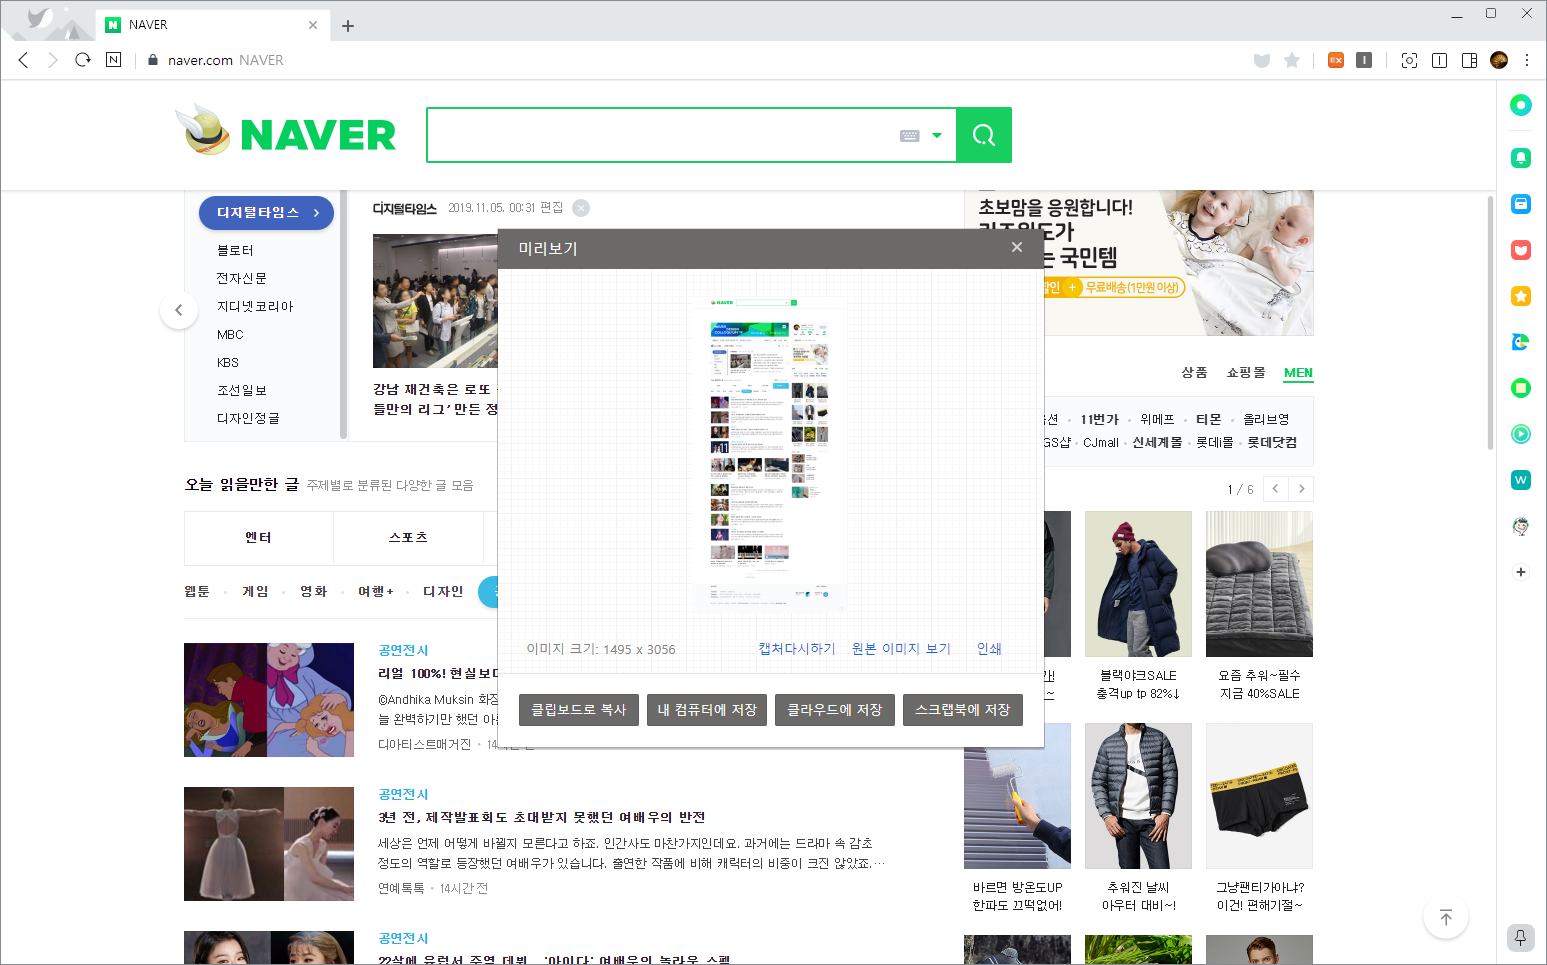Open the red pocket sidebar icon
Image resolution: width=1547 pixels, height=965 pixels.
[1521, 250]
